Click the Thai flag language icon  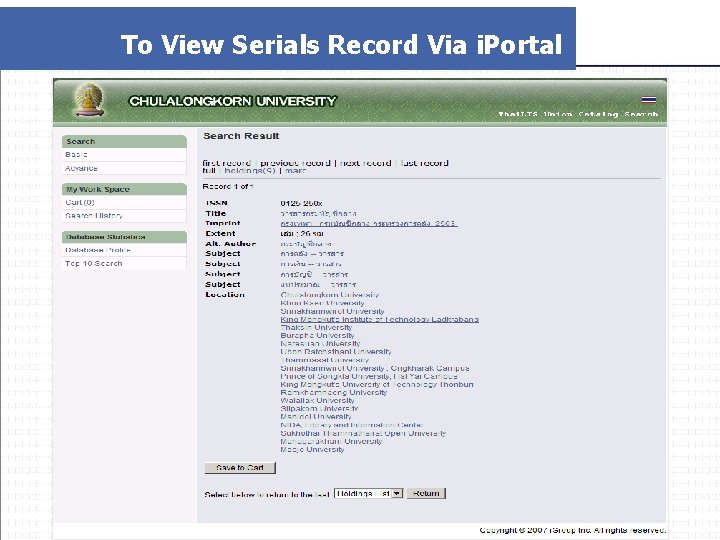[648, 100]
